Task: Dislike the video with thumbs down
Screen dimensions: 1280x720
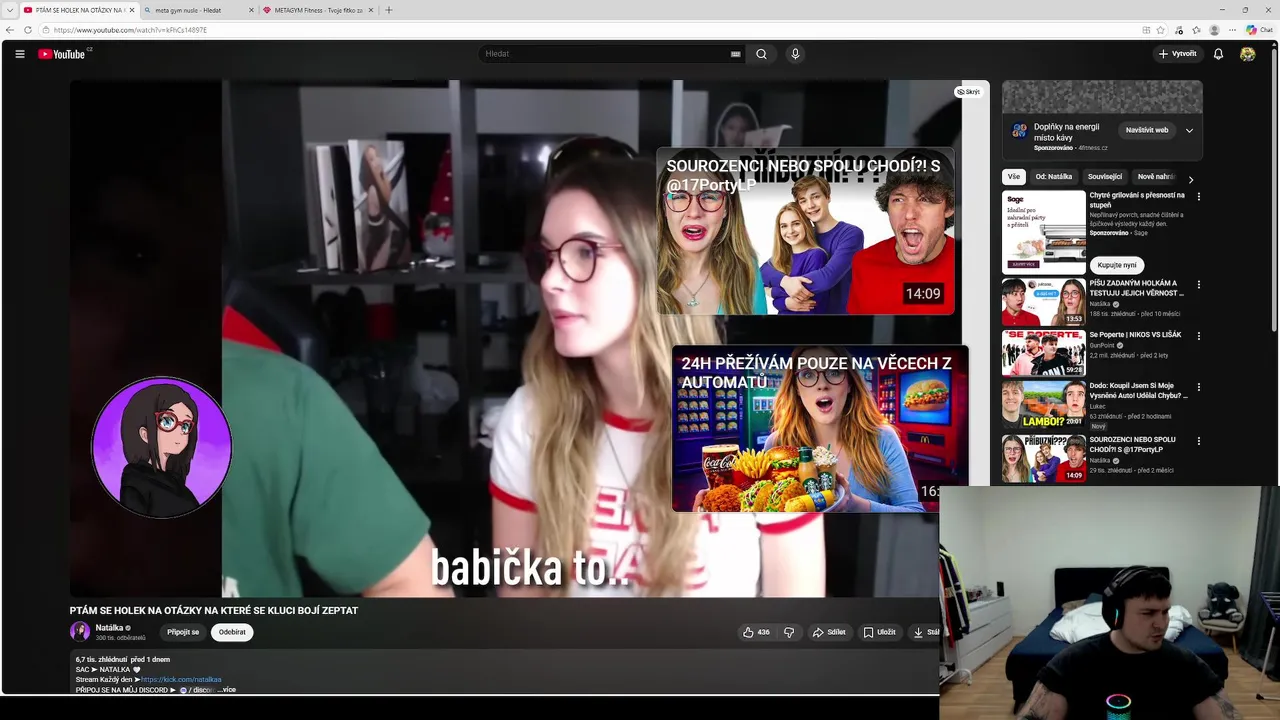Action: point(789,632)
